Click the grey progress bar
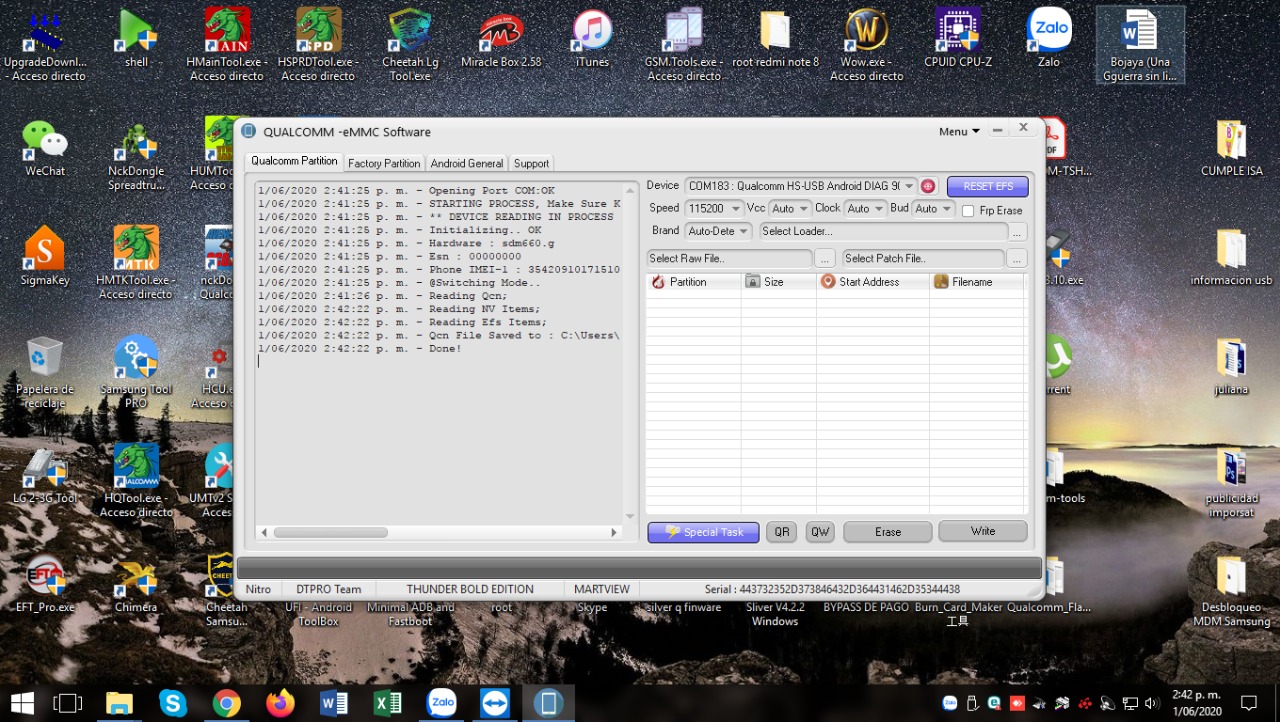Viewport: 1280px width, 722px height. click(x=640, y=568)
